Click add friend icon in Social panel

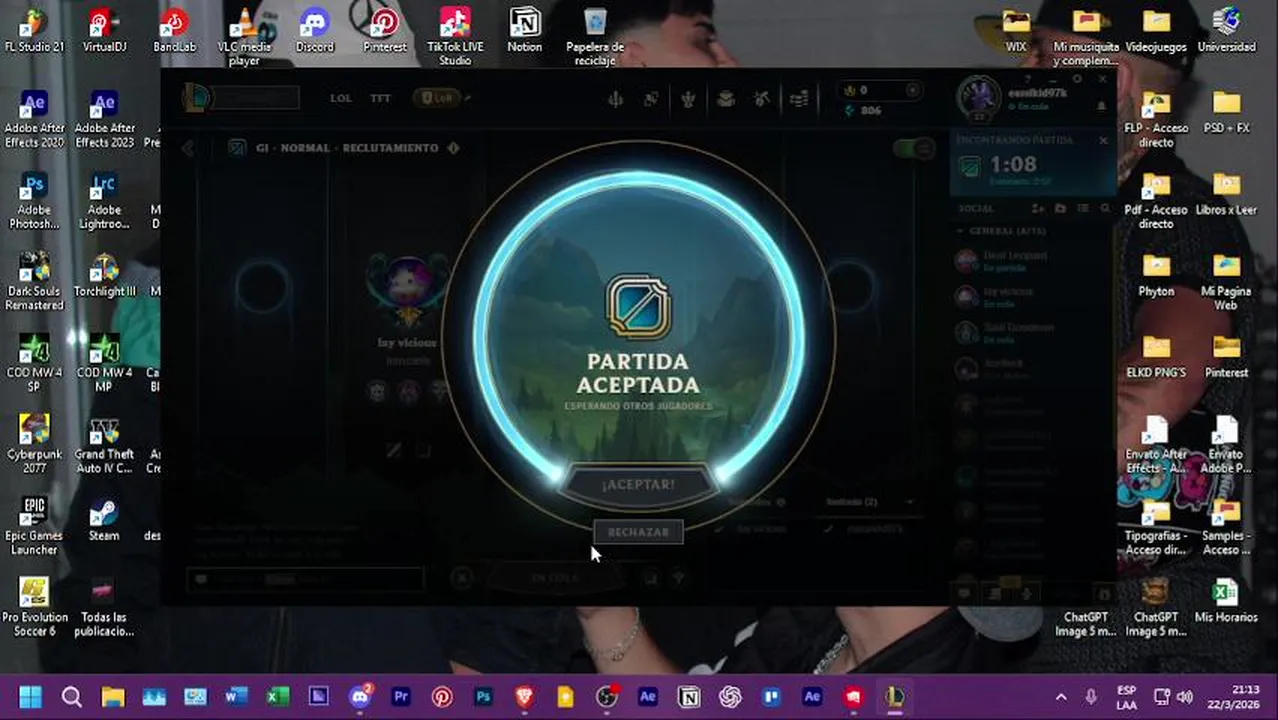pyautogui.click(x=1038, y=208)
